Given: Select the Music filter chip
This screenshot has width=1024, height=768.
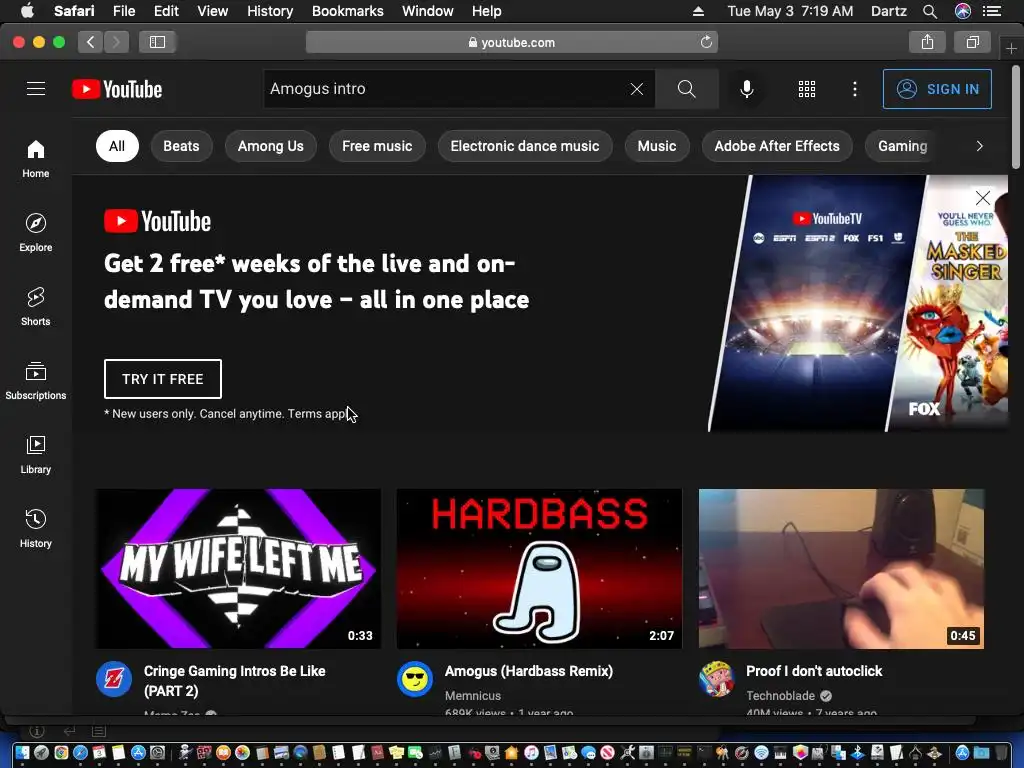Looking at the screenshot, I should point(656,146).
